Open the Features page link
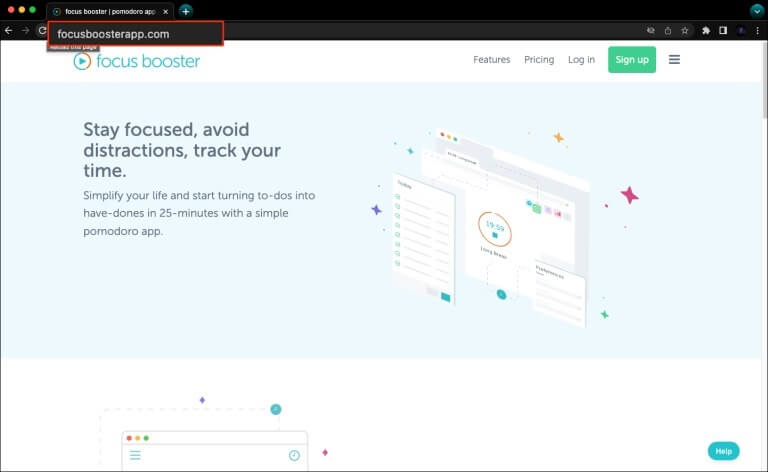Screen dimensions: 768x472 pyautogui.click(x=491, y=60)
